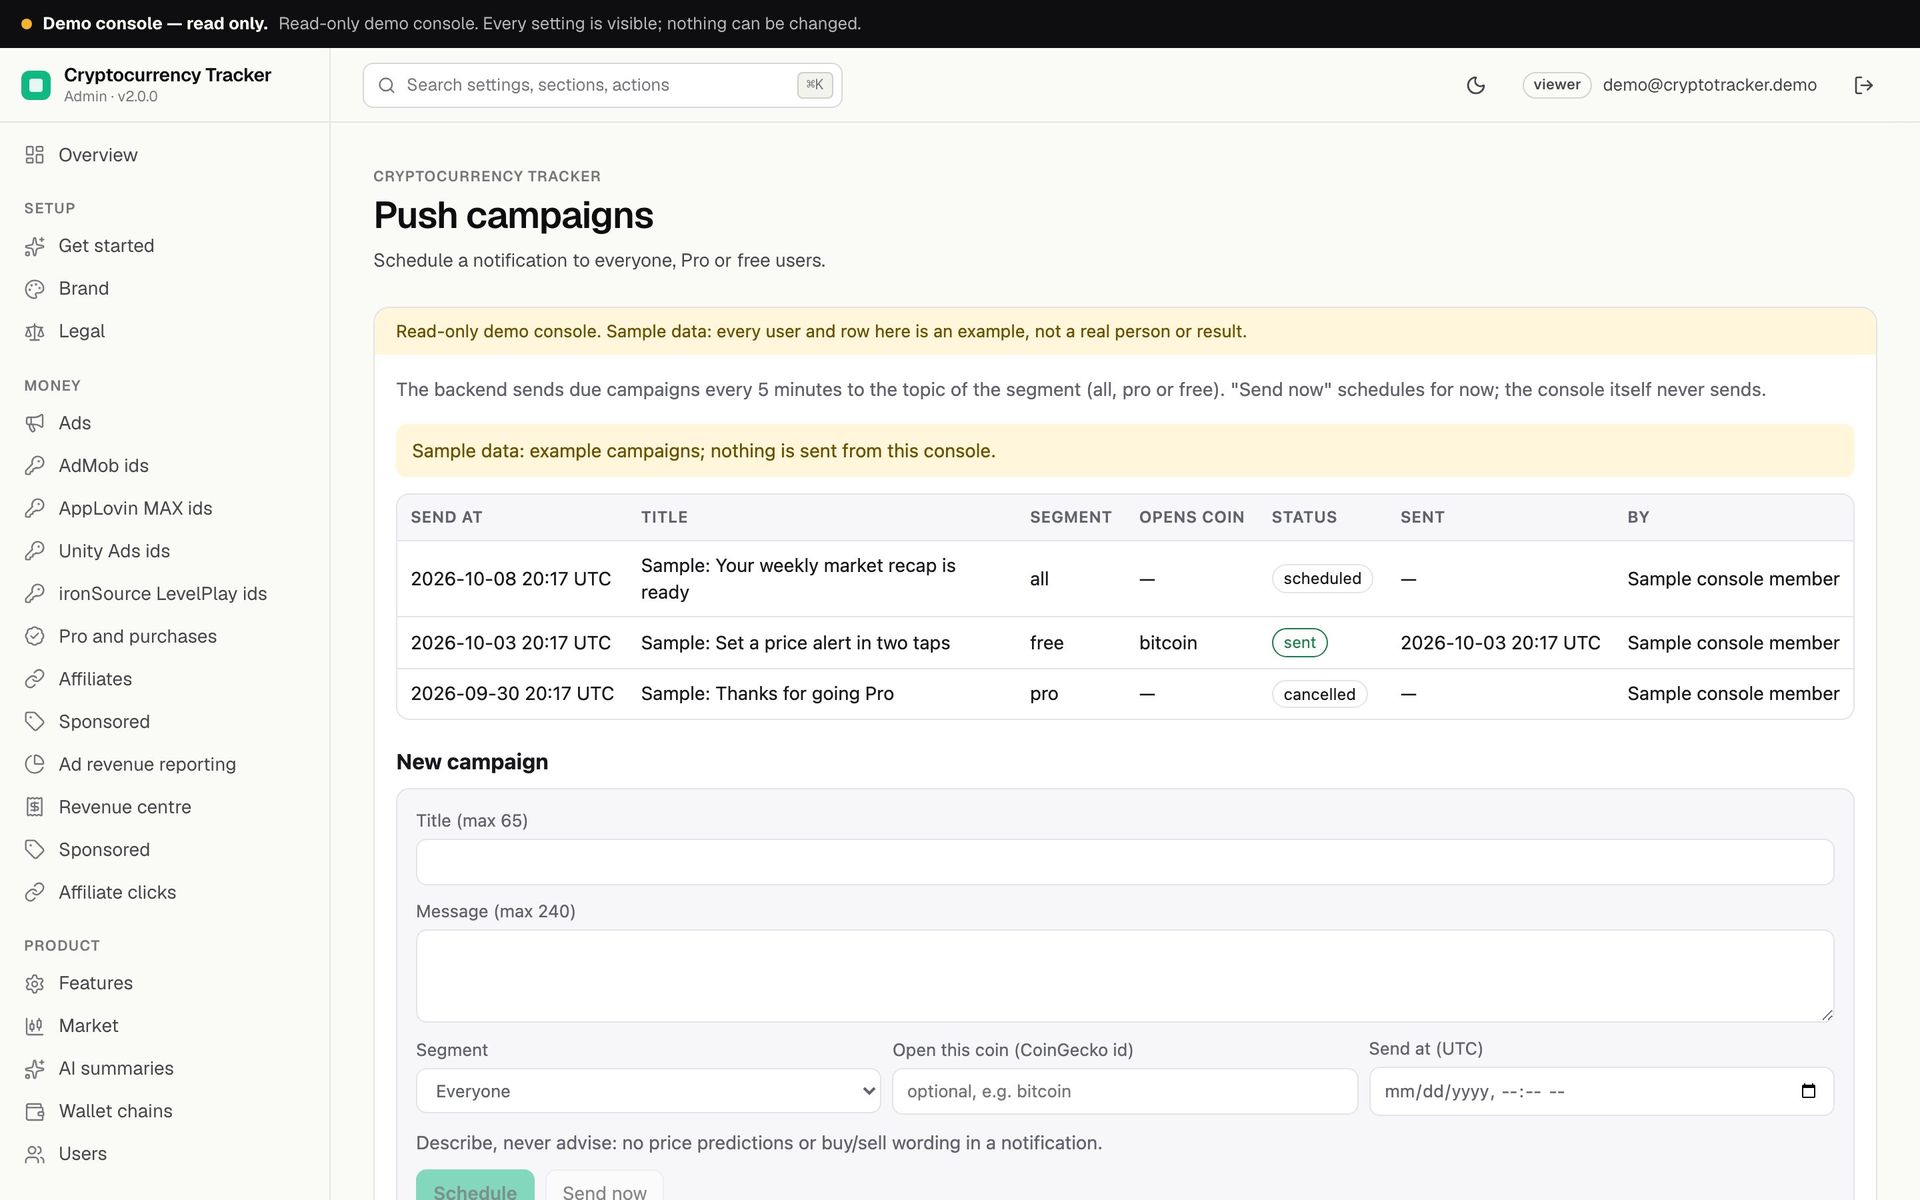
Task: Click the Features gear icon
Action: pos(35,983)
